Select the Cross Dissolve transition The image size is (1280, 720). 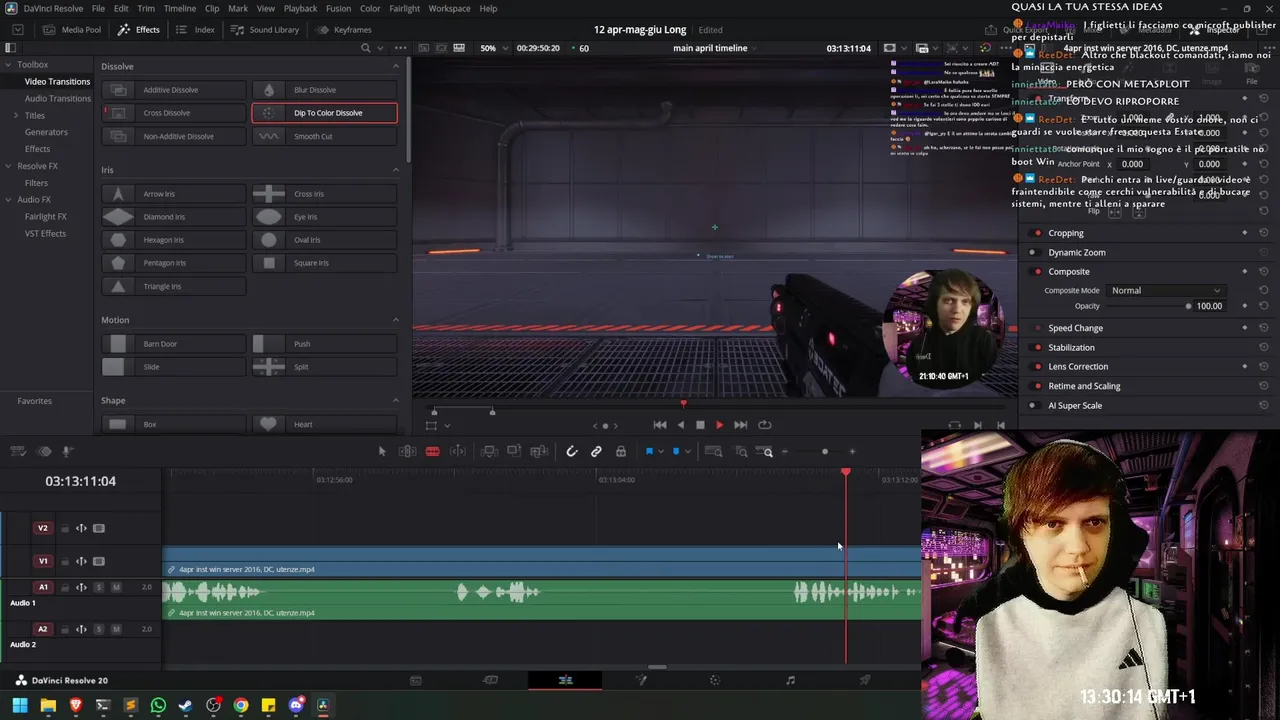coord(175,113)
